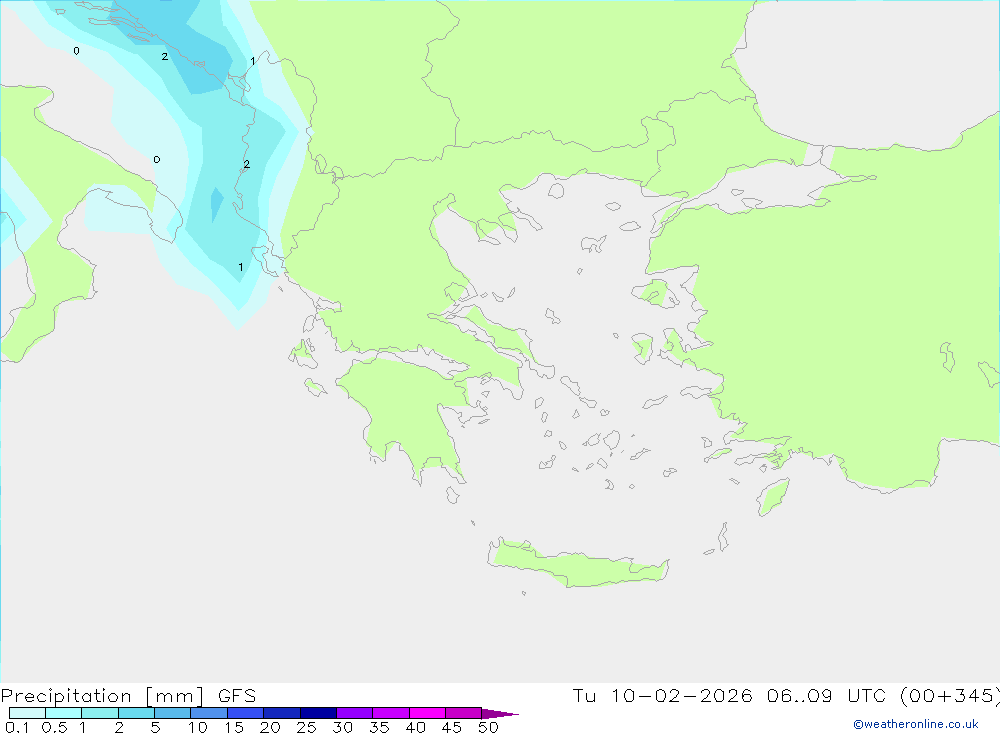The width and height of the screenshot is (1000, 733).
Task: Click the "25" legend scale label
Action: point(306,727)
